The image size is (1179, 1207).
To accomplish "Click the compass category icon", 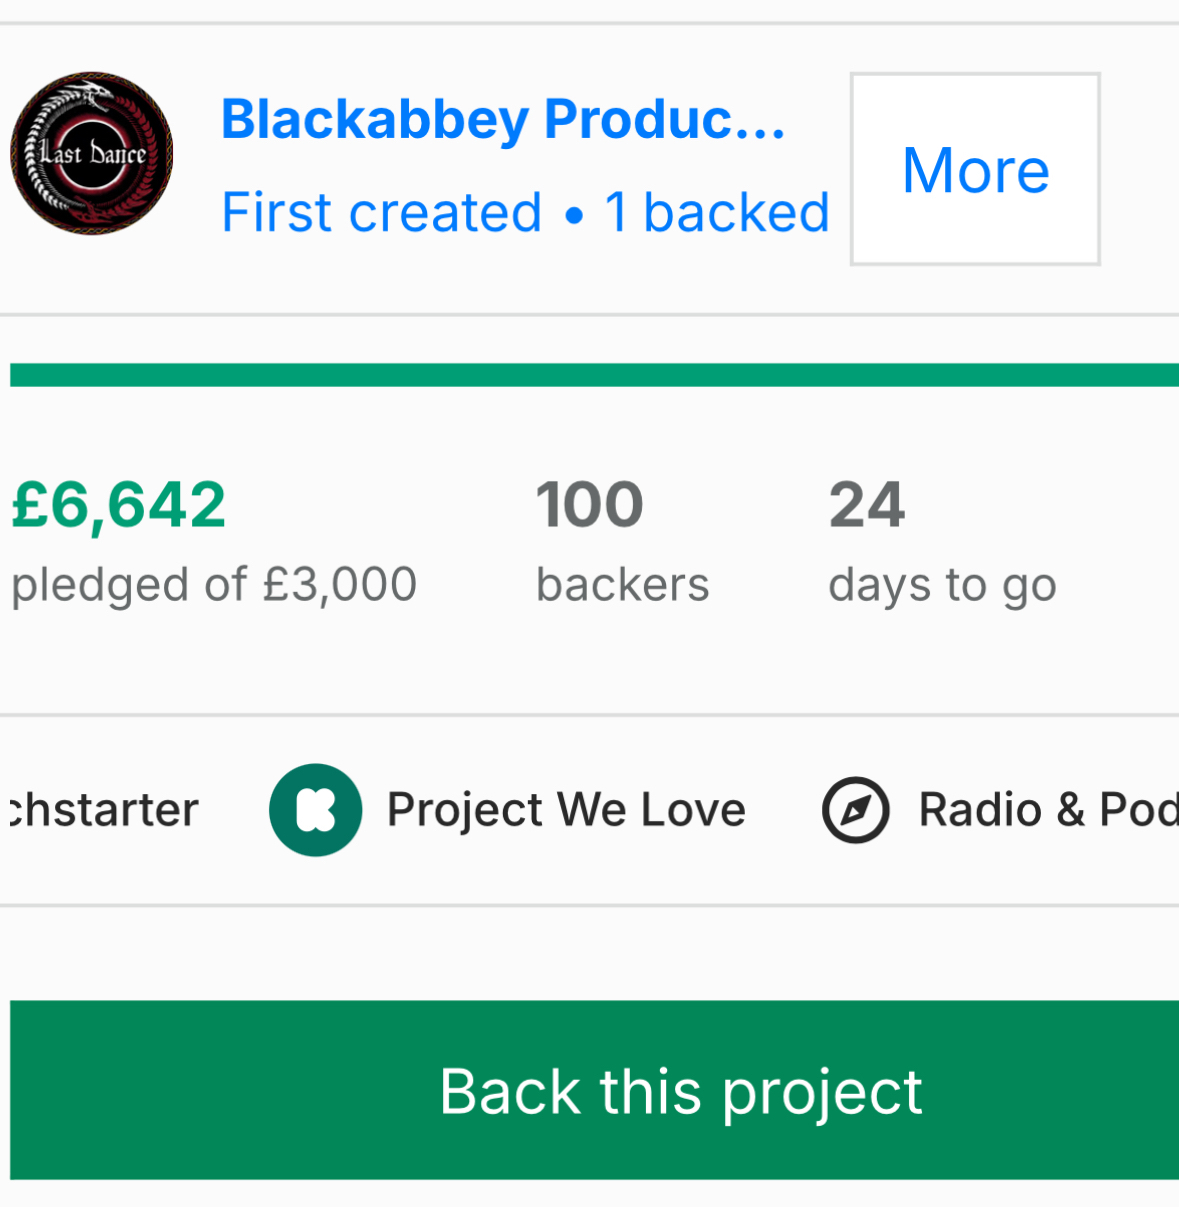I will click(856, 810).
